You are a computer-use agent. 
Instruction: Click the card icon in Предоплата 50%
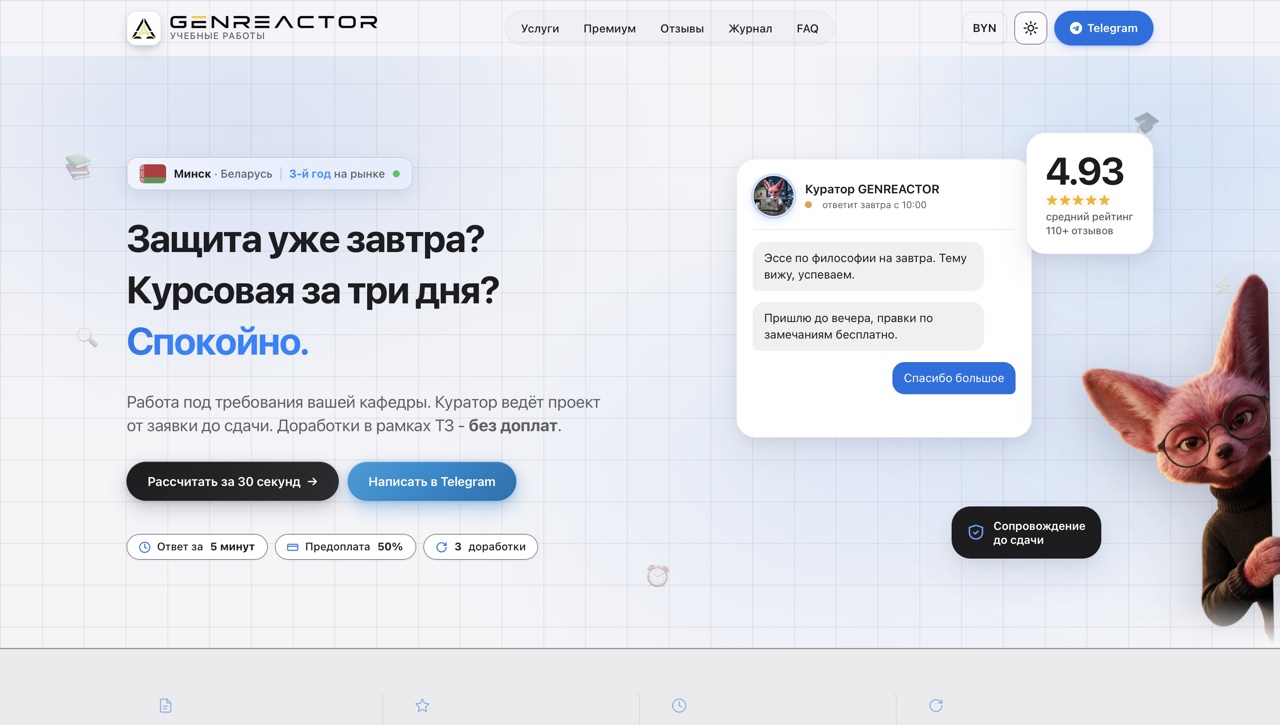click(x=293, y=547)
